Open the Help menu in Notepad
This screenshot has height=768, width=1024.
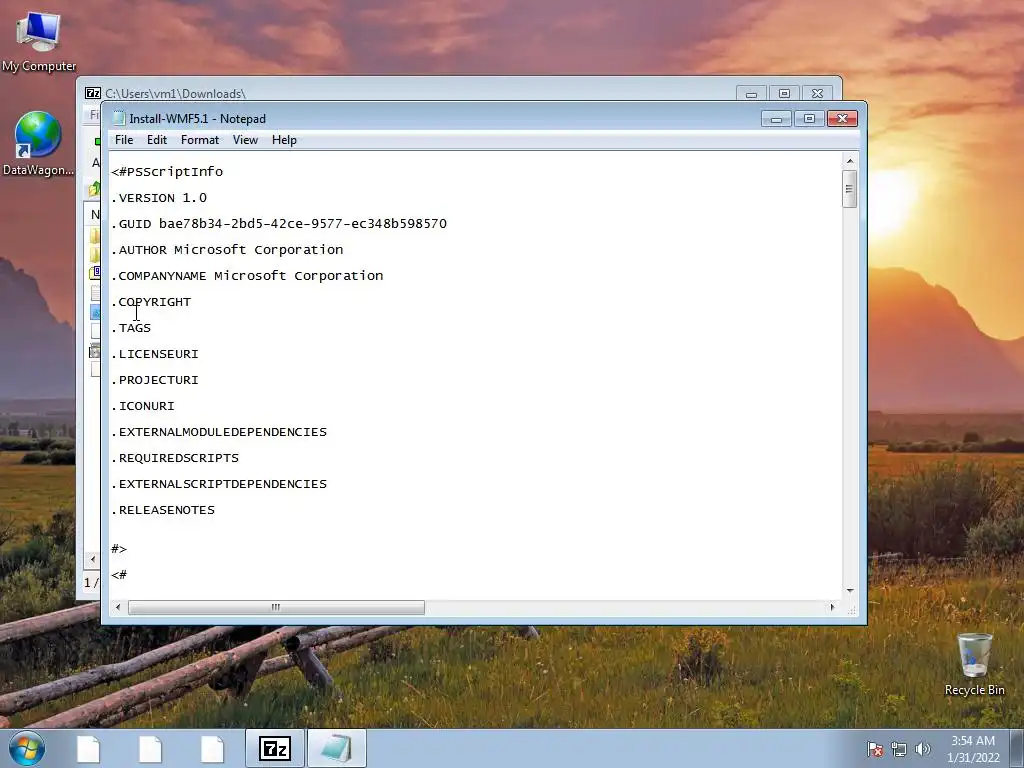pos(284,140)
